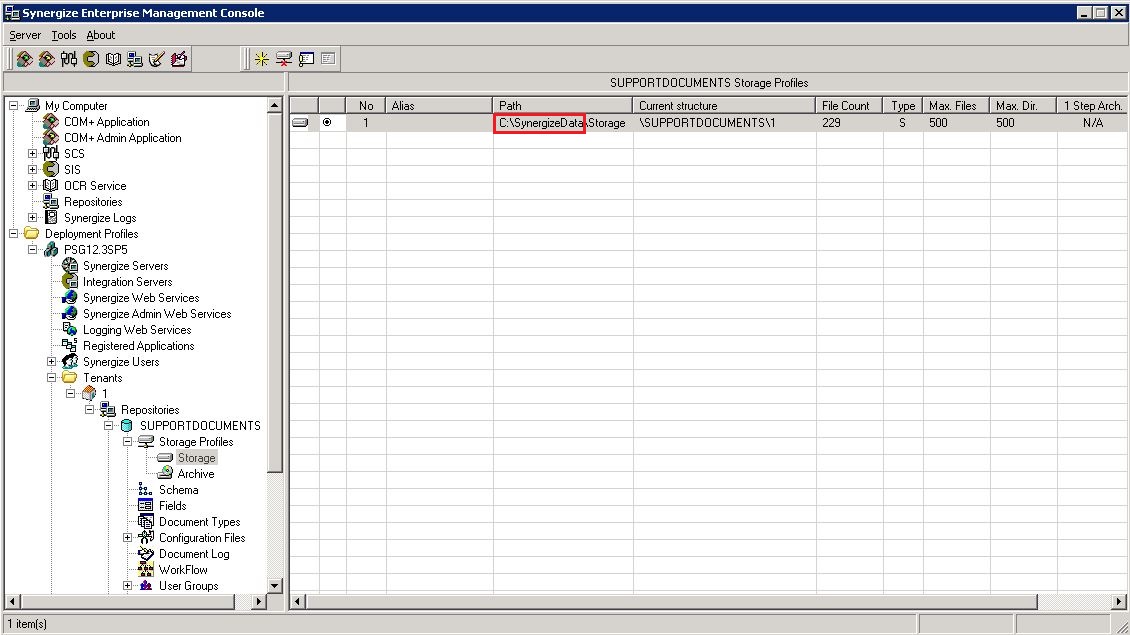Click the Type column header
1130x635 pixels.
point(904,106)
